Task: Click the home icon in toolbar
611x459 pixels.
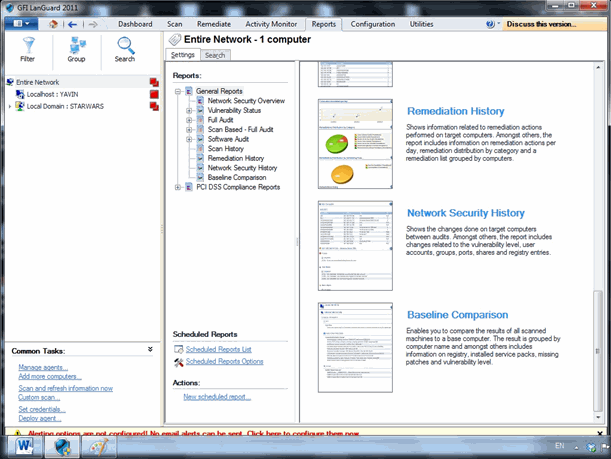Action: pos(53,24)
